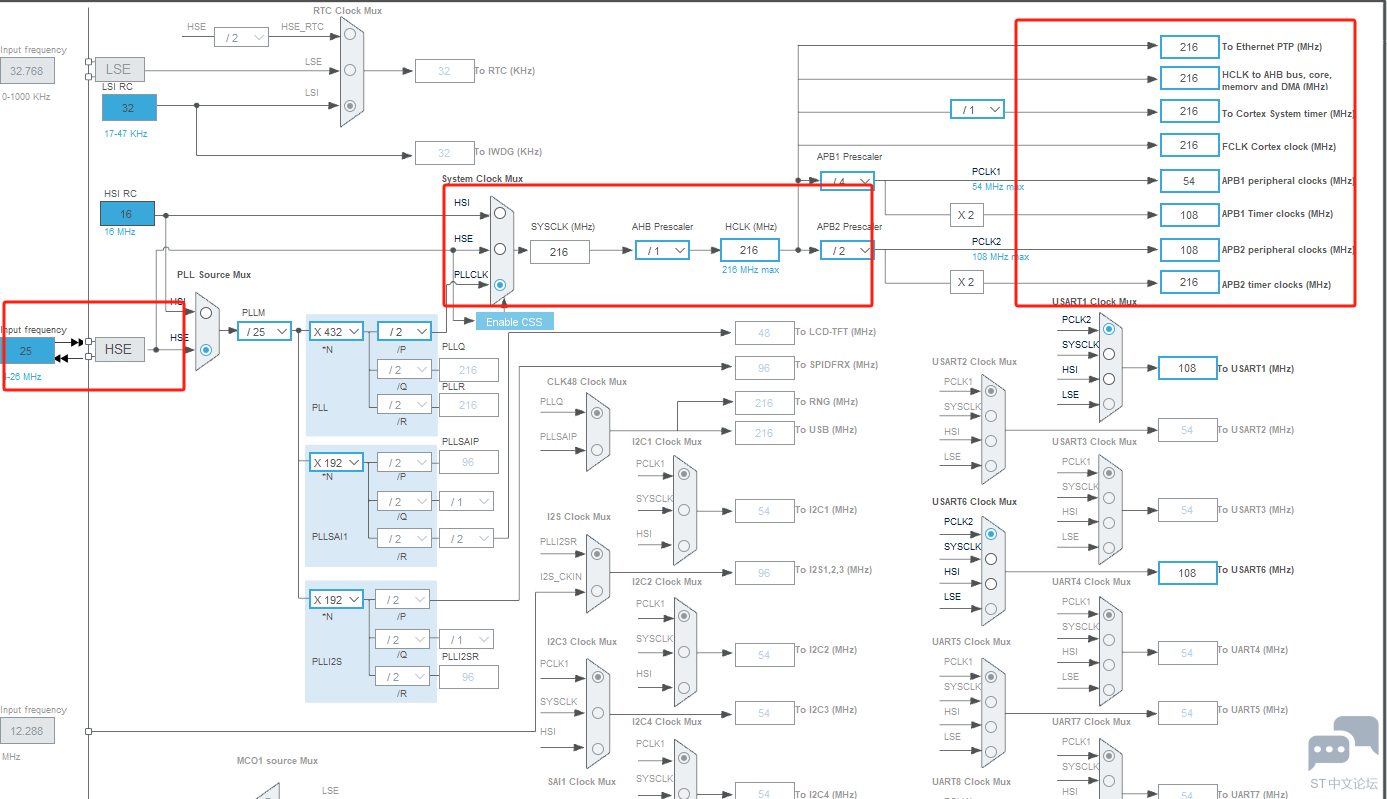
Task: Click the LSE input frequency field showing 32.768
Action: click(28, 71)
